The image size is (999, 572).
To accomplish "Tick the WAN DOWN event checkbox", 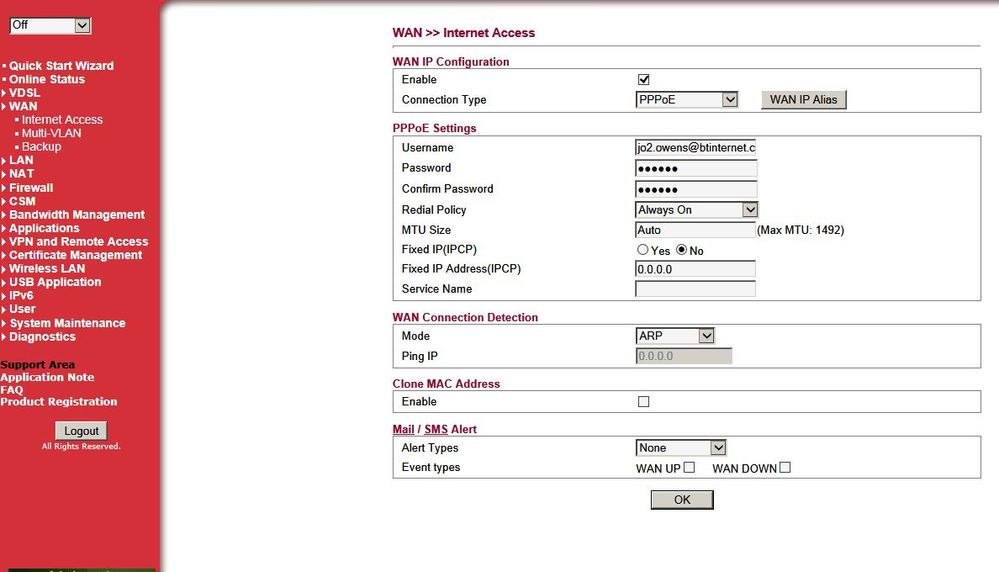I will click(785, 467).
